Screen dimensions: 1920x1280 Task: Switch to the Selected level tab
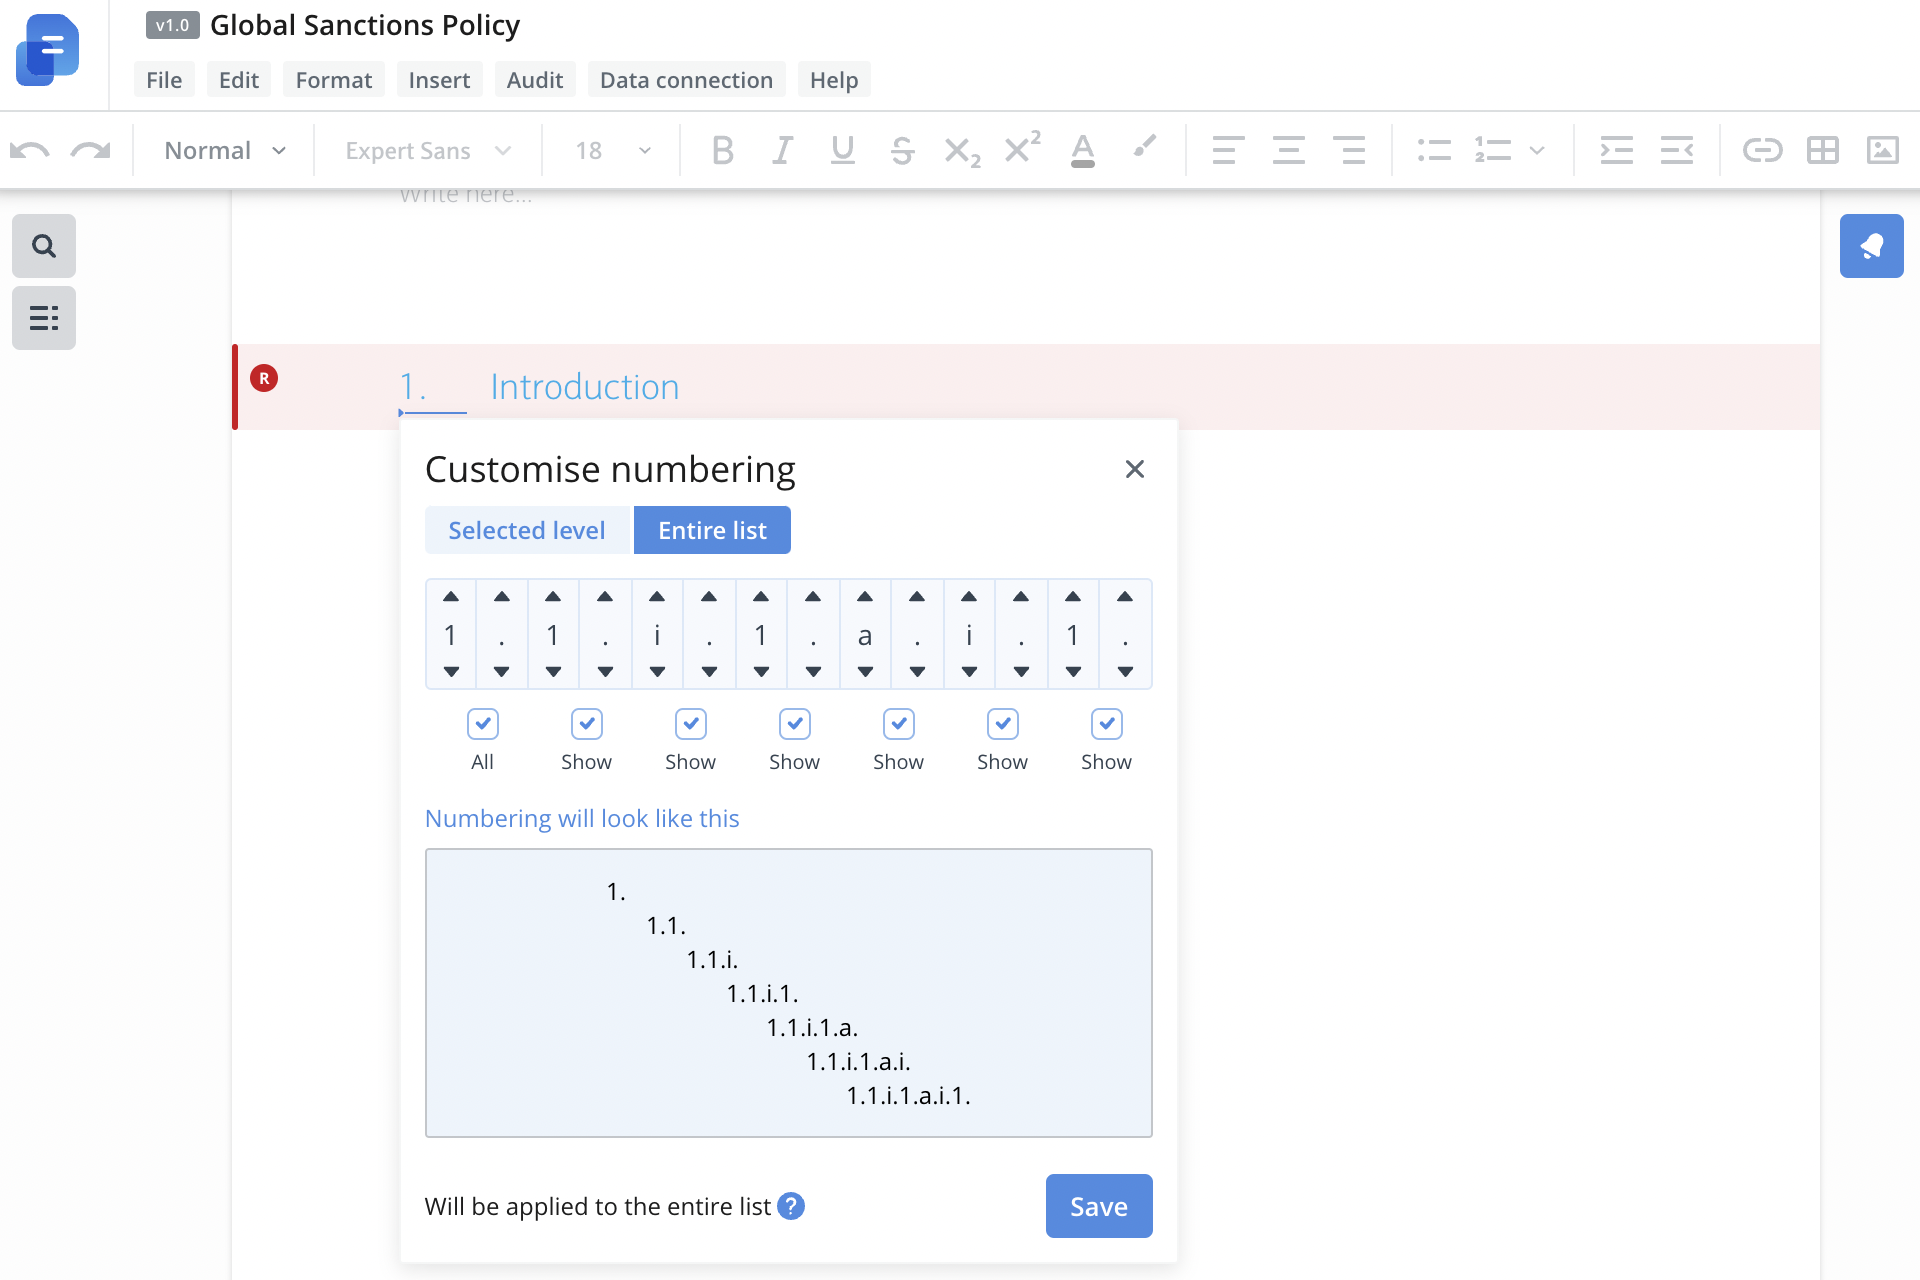click(x=527, y=530)
